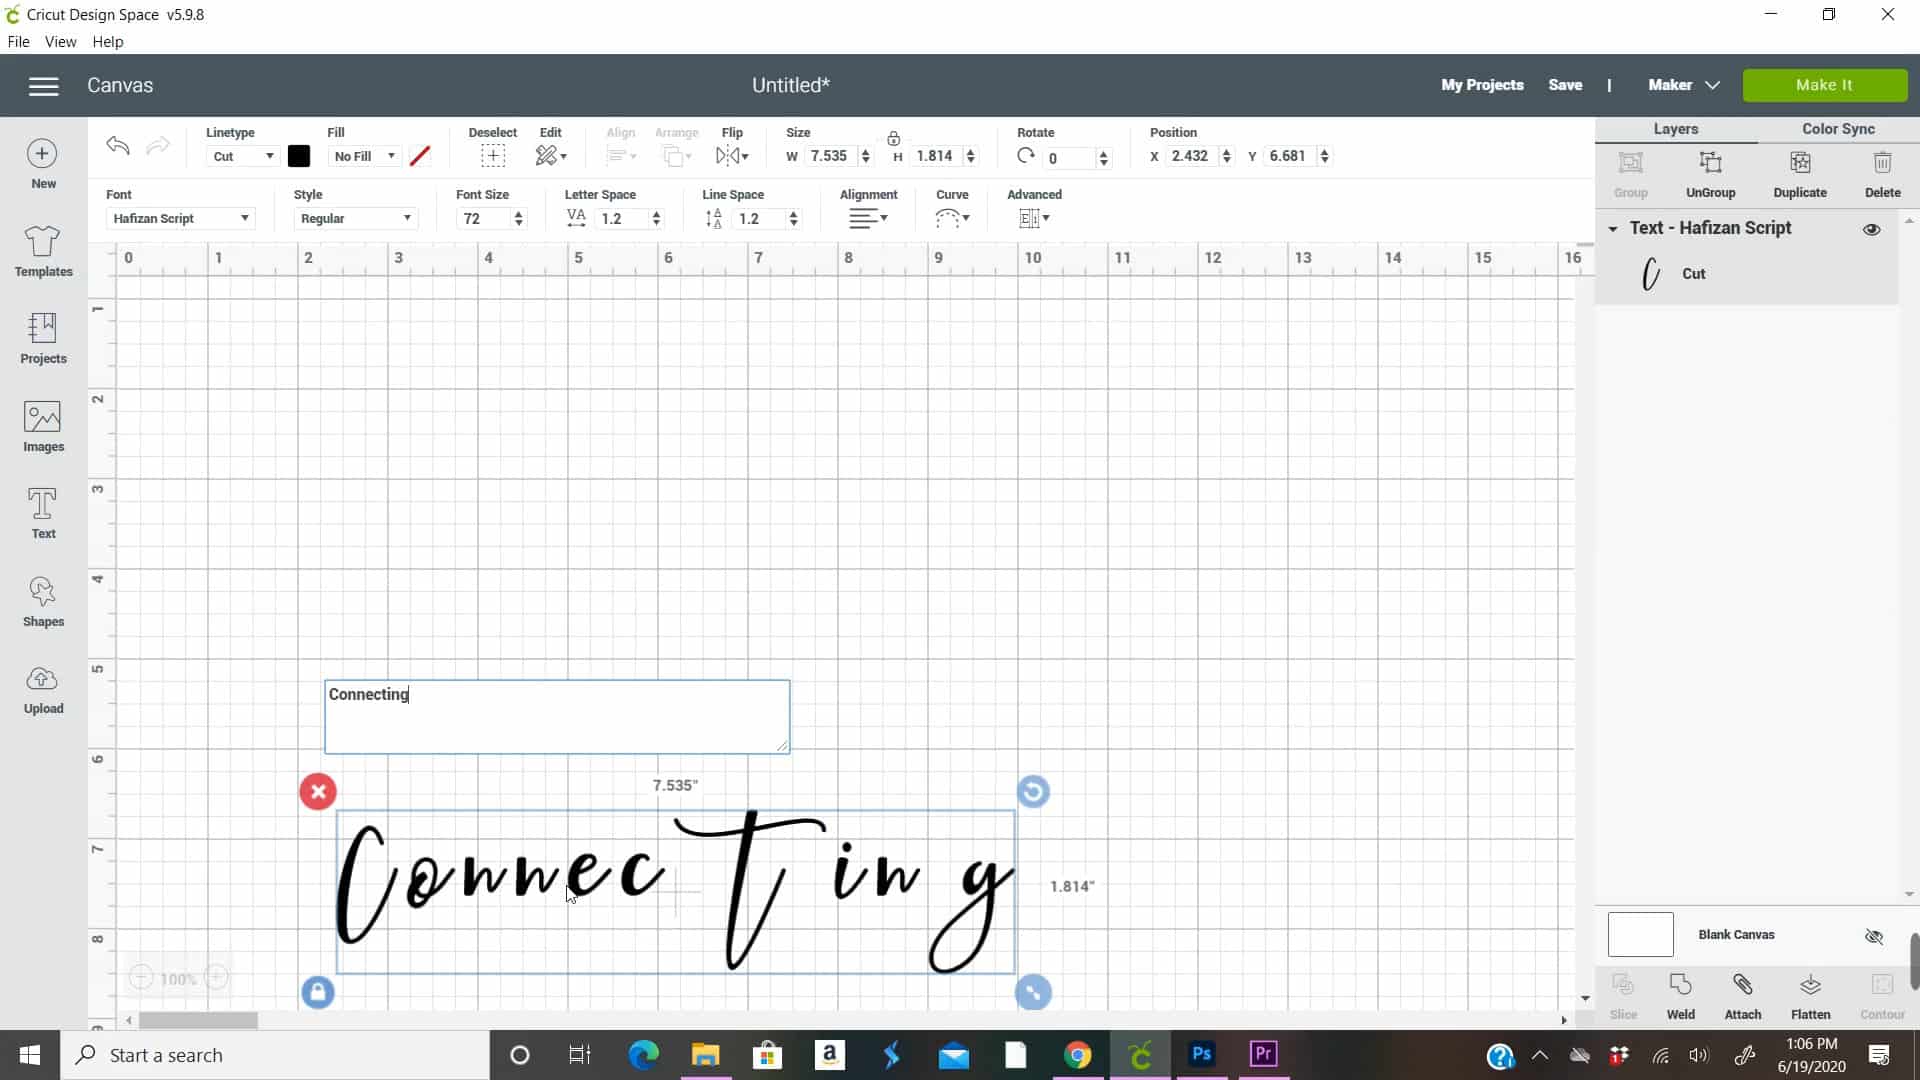Image resolution: width=1920 pixels, height=1080 pixels.
Task: Increase Line Space stepper
Action: pyautogui.click(x=794, y=213)
